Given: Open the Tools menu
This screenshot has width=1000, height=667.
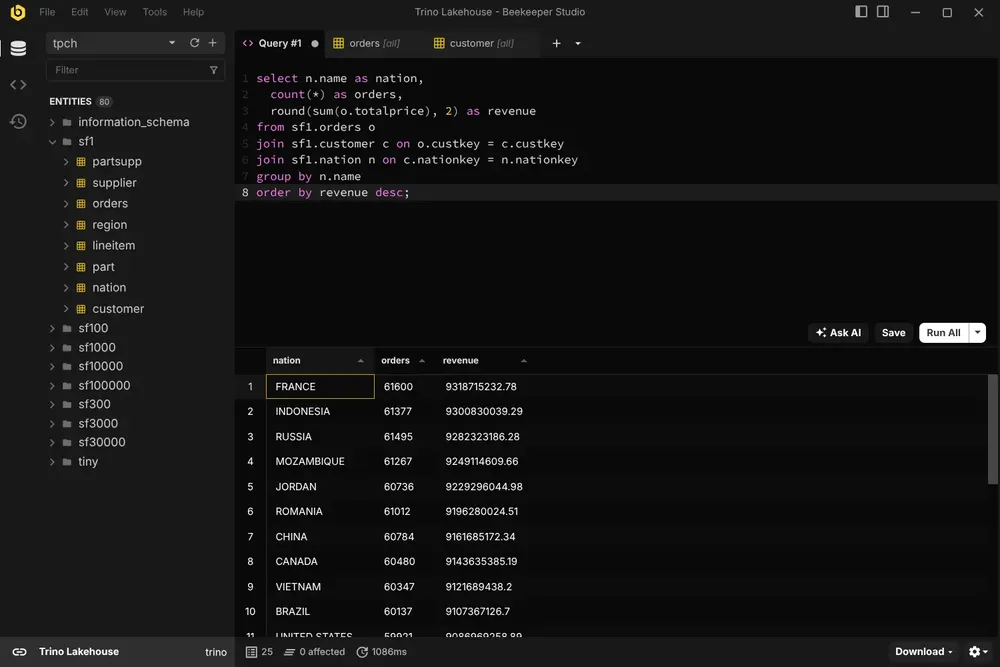Looking at the screenshot, I should pos(154,12).
